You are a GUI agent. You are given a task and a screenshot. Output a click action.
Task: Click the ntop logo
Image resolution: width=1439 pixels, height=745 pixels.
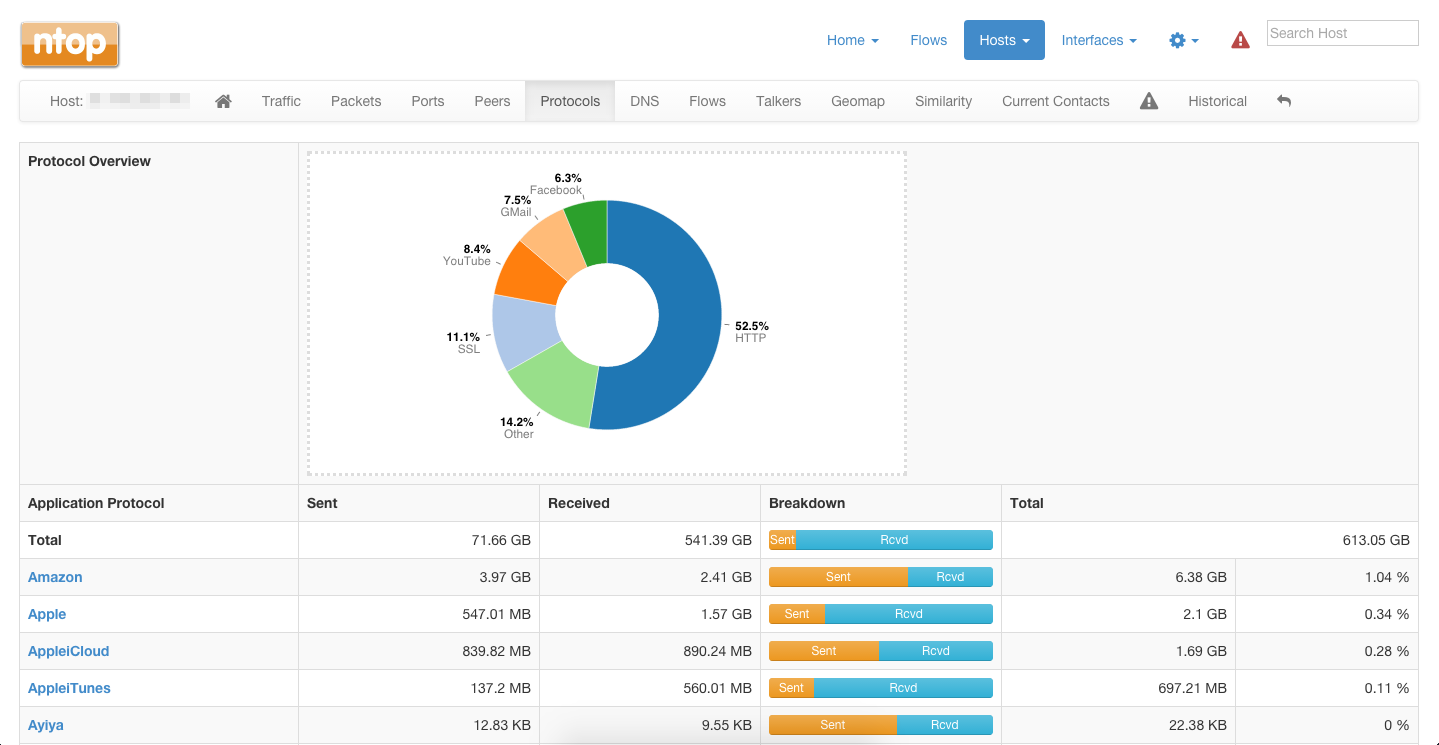point(70,45)
